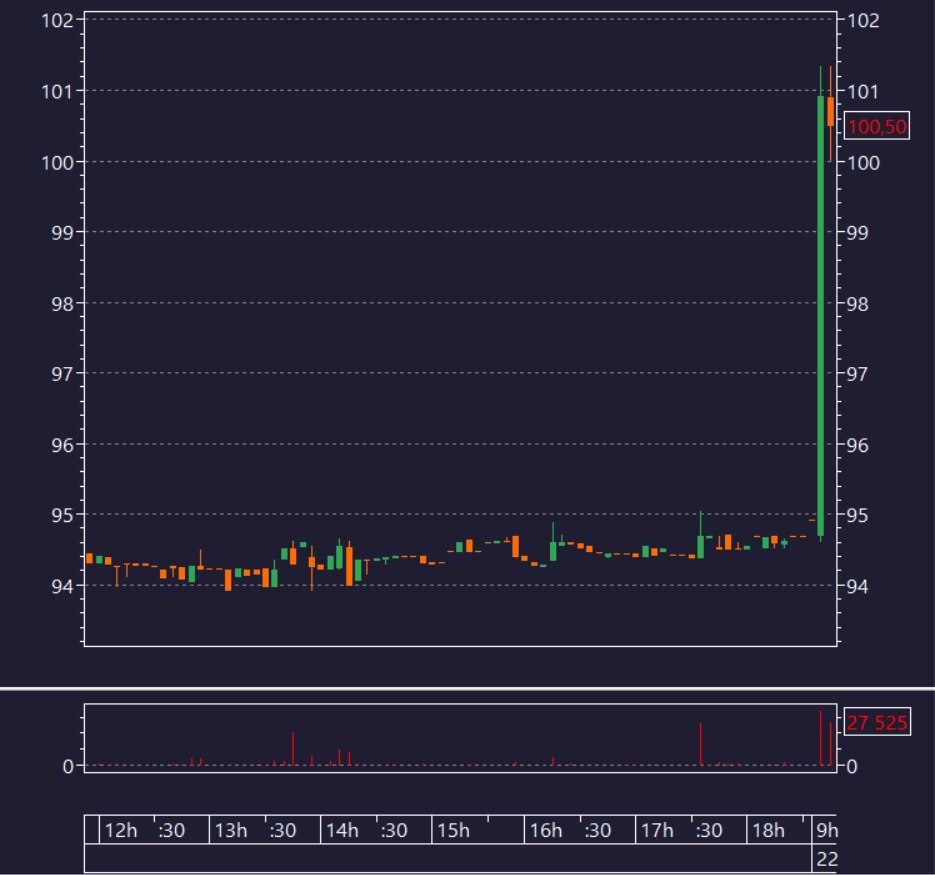Click 98 on the right price axis
Screen dimensions: 935x875
click(x=857, y=304)
